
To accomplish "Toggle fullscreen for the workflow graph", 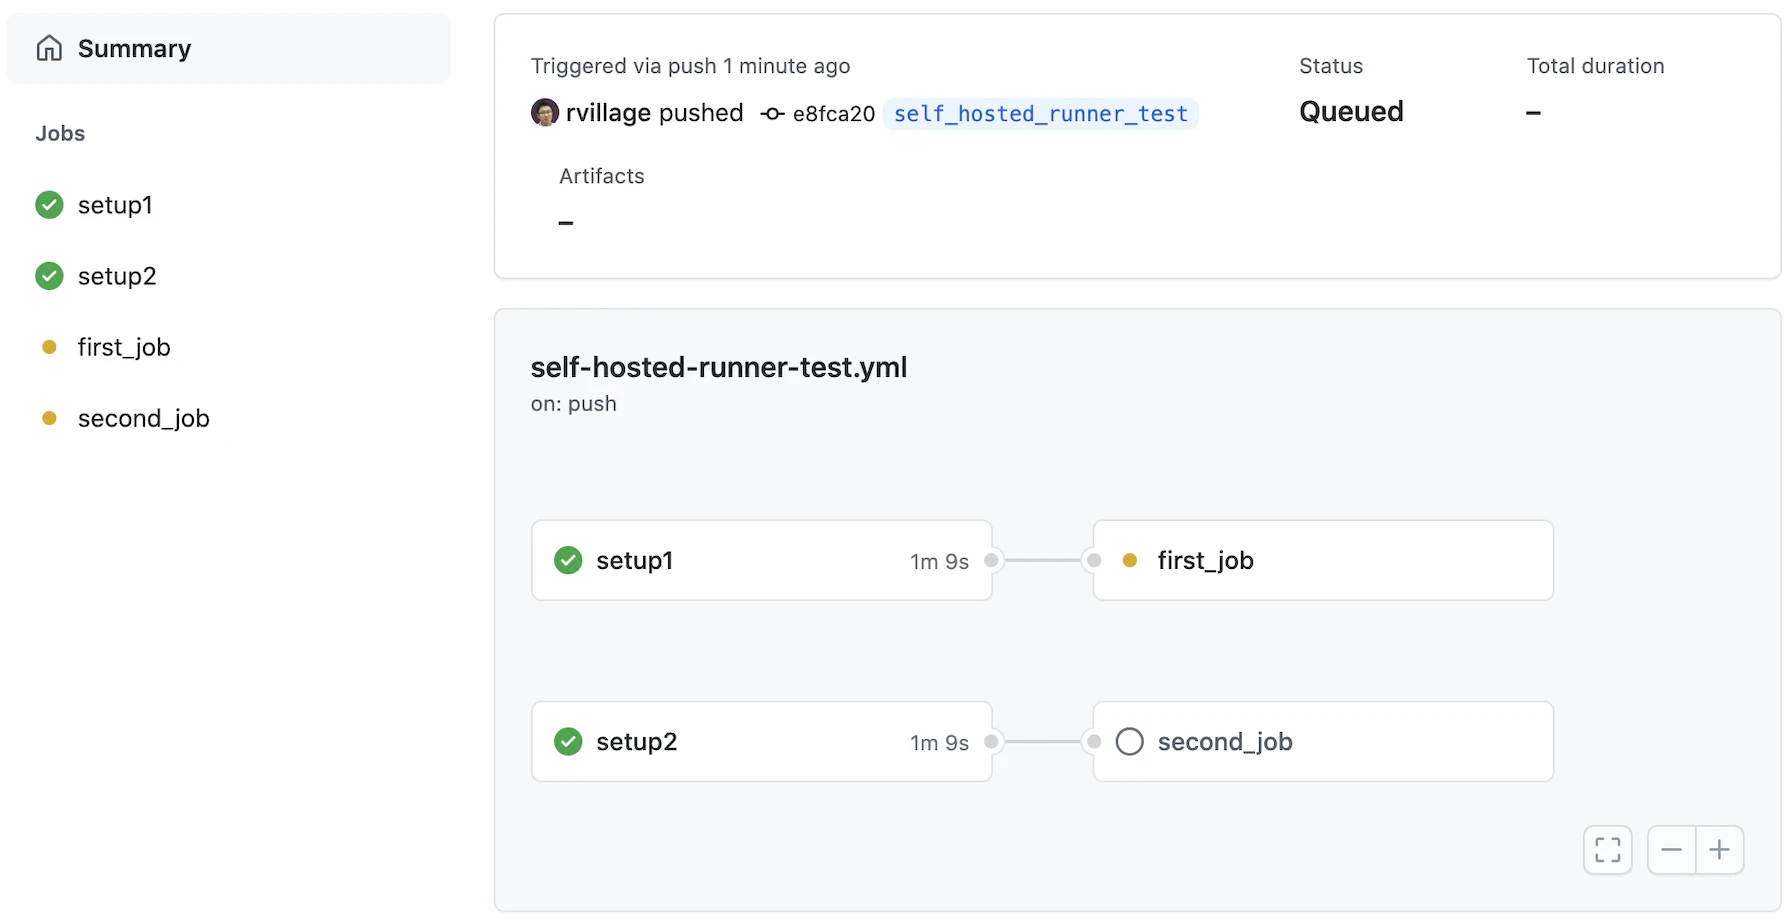I will point(1608,850).
